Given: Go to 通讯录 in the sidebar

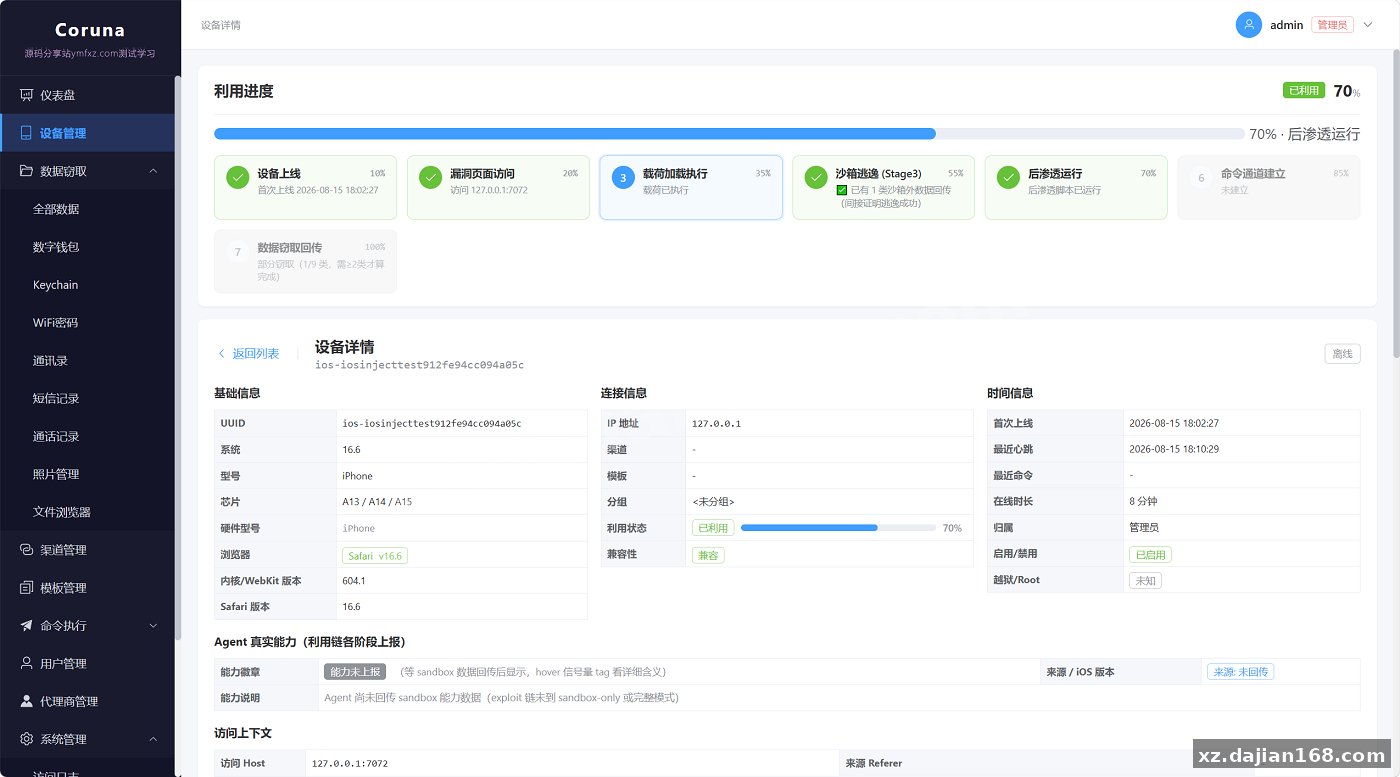Looking at the screenshot, I should pyautogui.click(x=50, y=361).
